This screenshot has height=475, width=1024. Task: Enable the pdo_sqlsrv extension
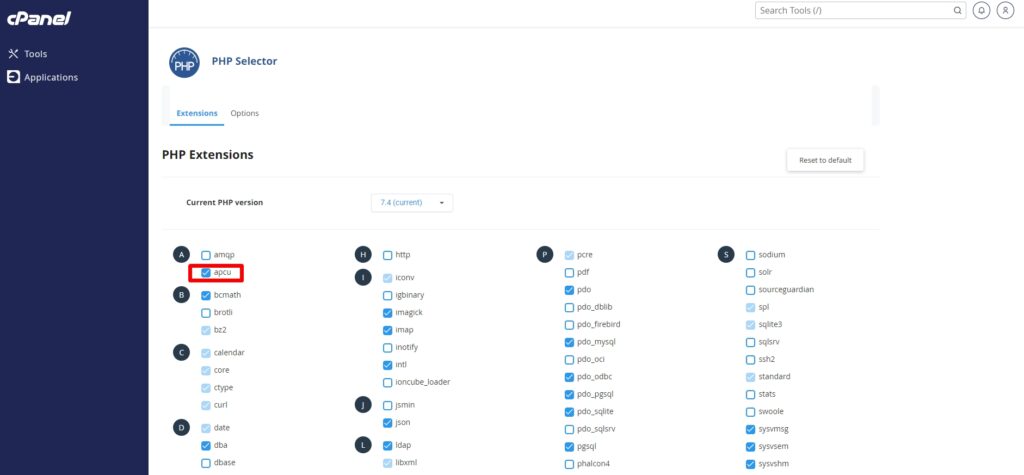(569, 429)
